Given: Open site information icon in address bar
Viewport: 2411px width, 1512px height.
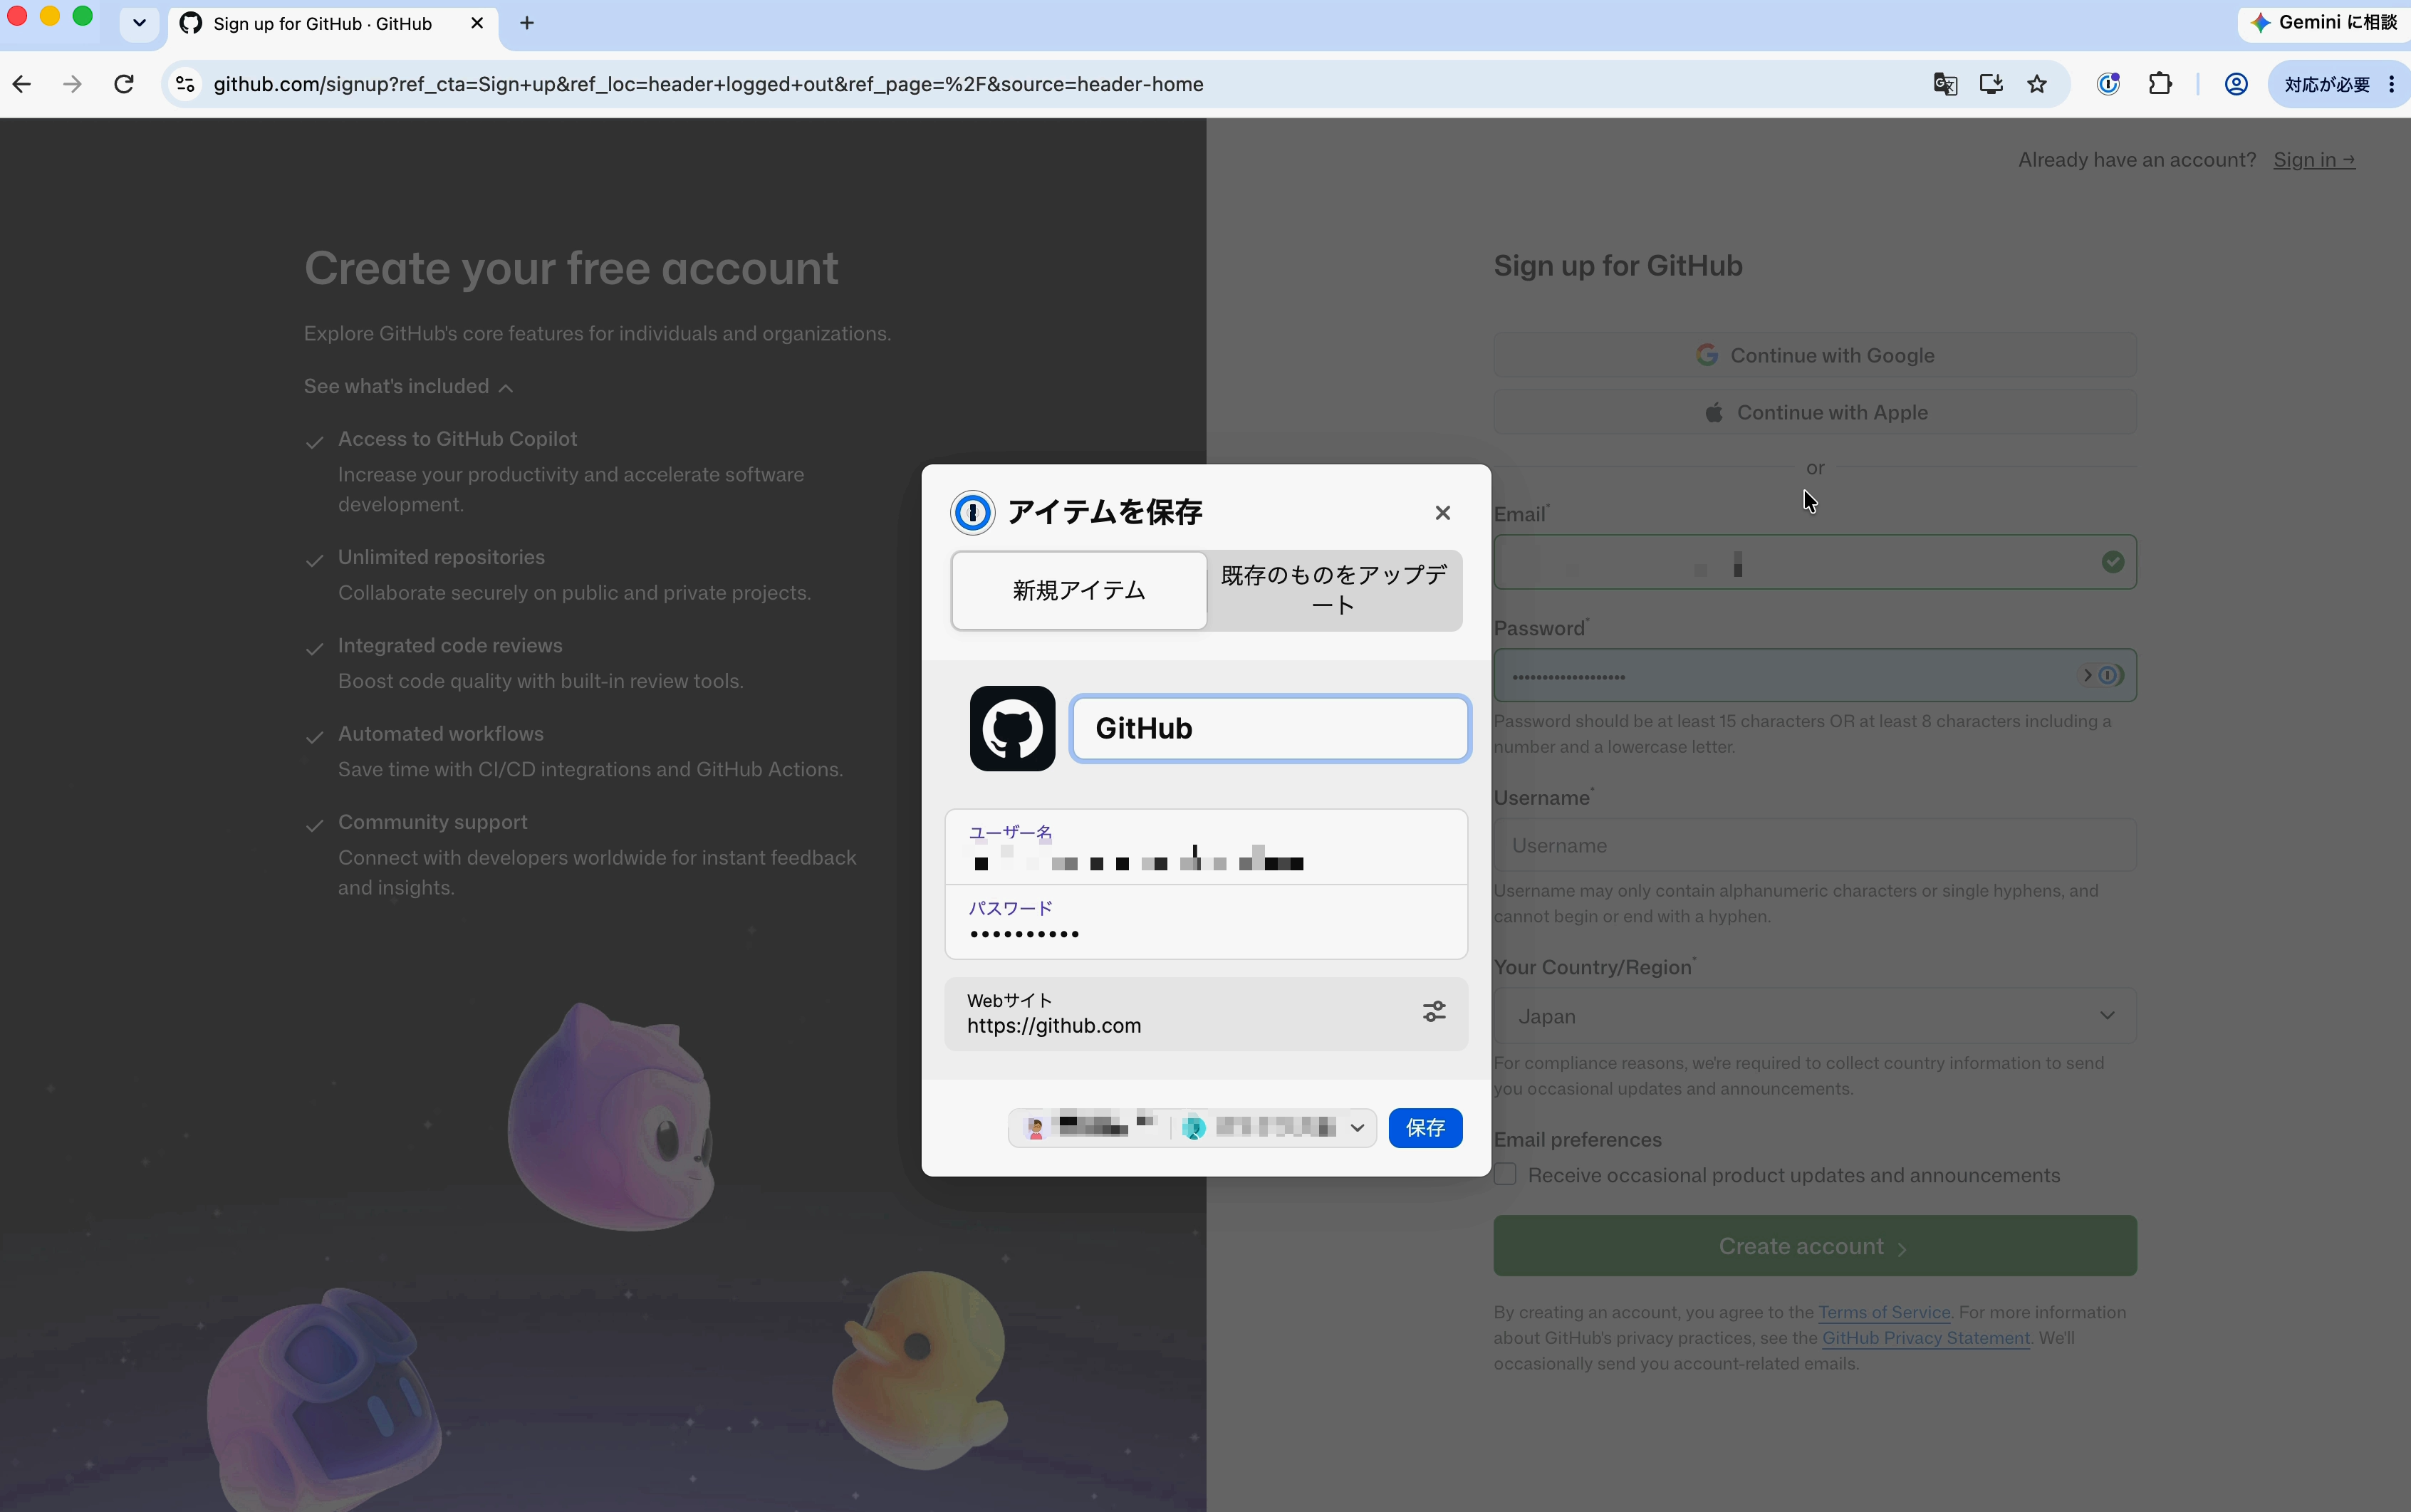Looking at the screenshot, I should point(186,84).
